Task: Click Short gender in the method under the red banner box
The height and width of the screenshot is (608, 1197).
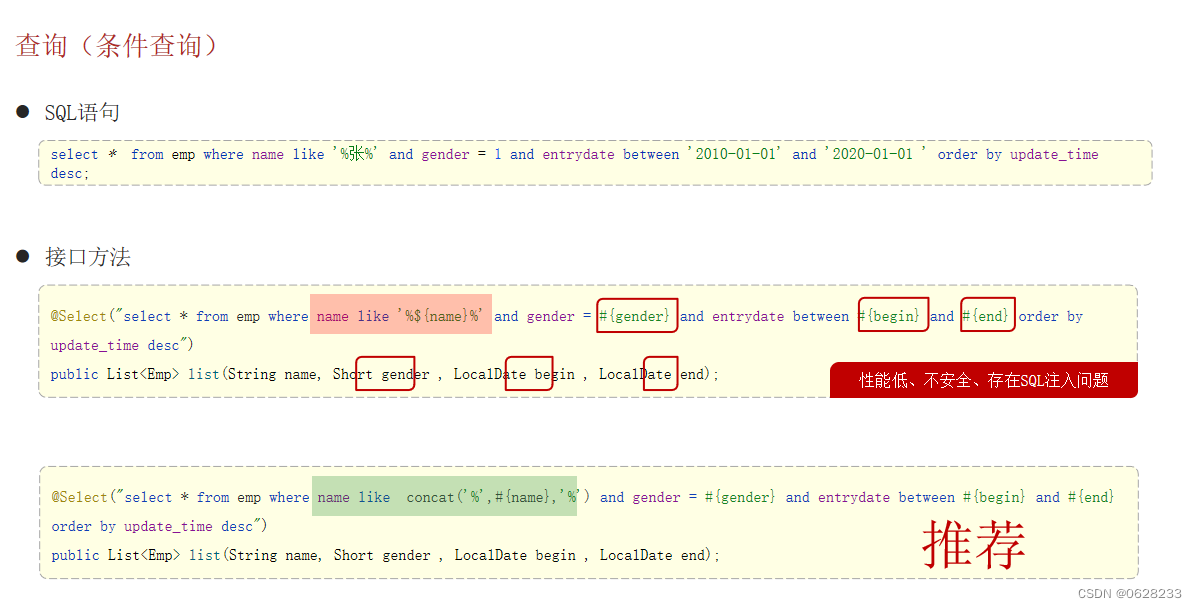Action: pyautogui.click(x=381, y=374)
